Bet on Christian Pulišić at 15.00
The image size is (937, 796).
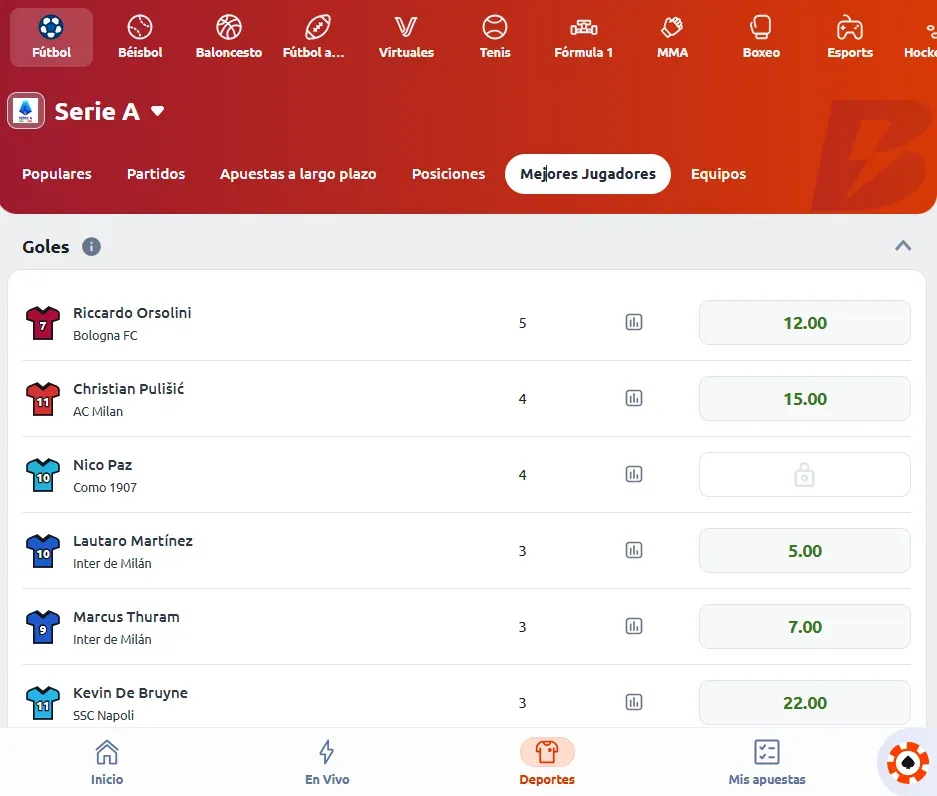click(804, 399)
